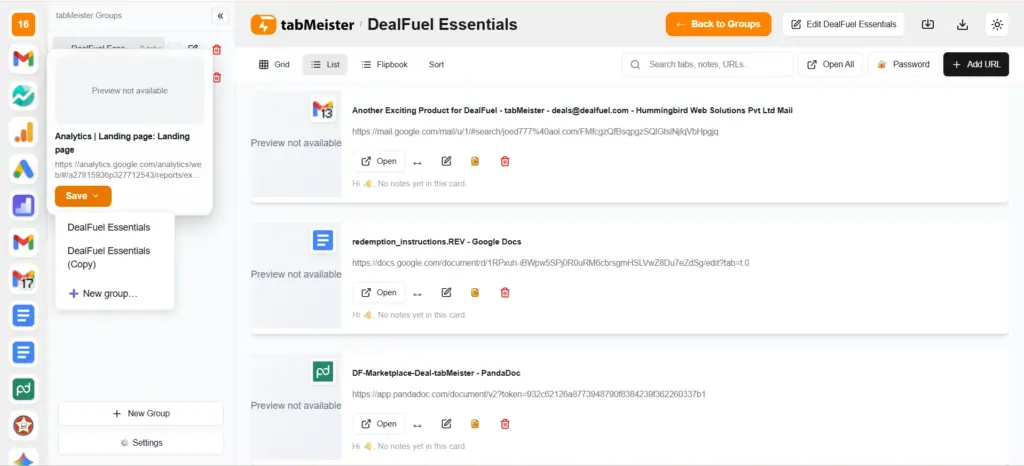Viewport: 1024px width, 466px height.
Task: Open the notes icon on the PandaDoc card
Action: coord(476,423)
